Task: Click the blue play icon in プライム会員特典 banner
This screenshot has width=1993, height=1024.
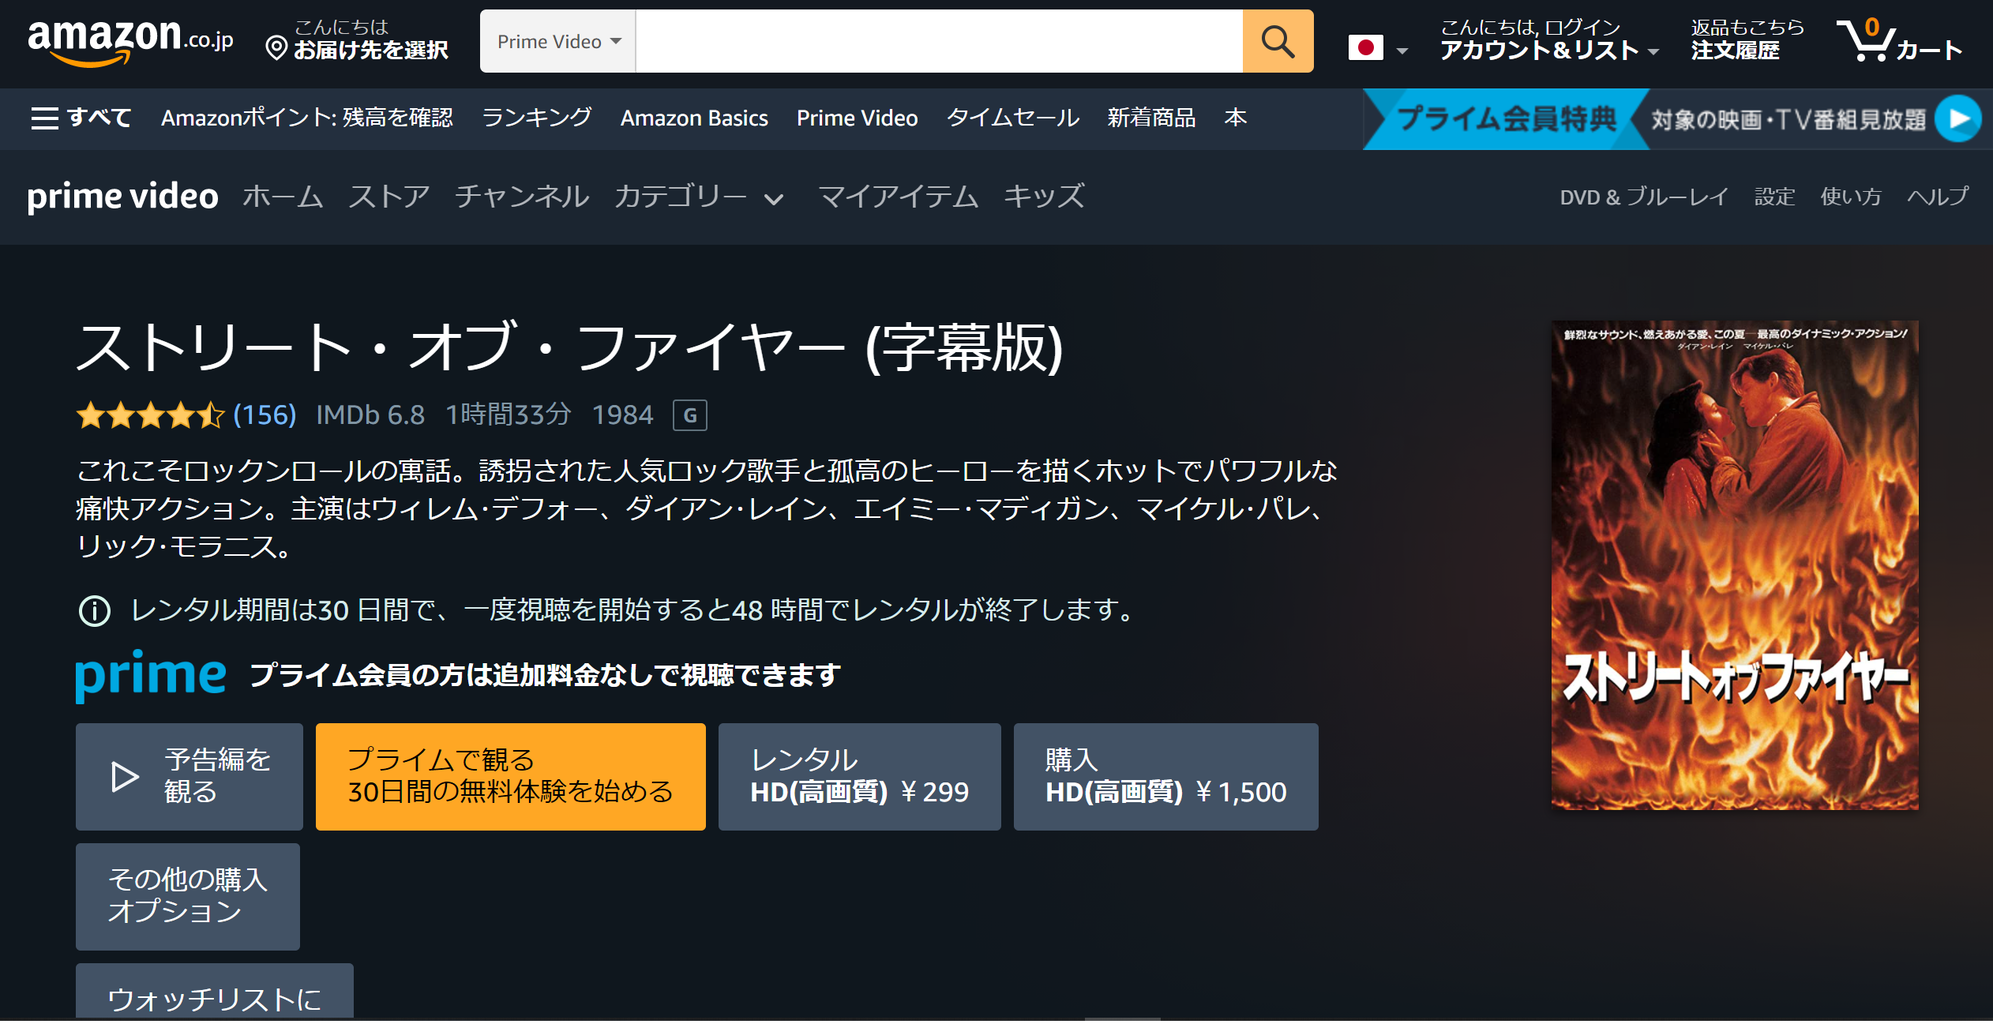Action: 1958,118
